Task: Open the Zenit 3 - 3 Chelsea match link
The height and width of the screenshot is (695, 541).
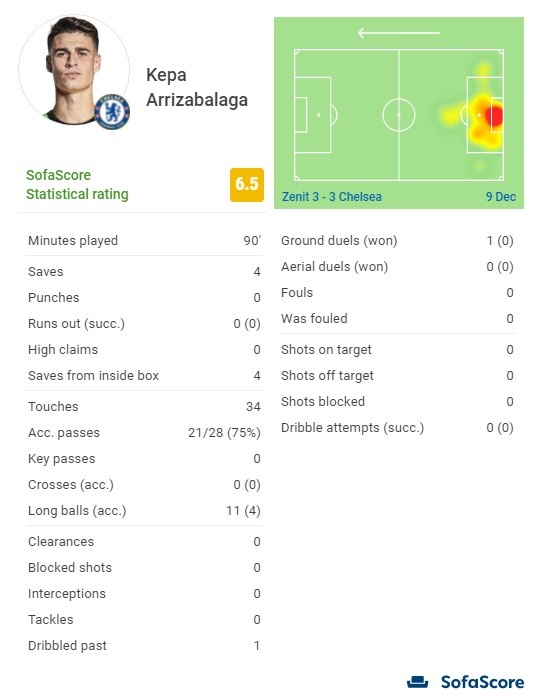Action: click(332, 197)
